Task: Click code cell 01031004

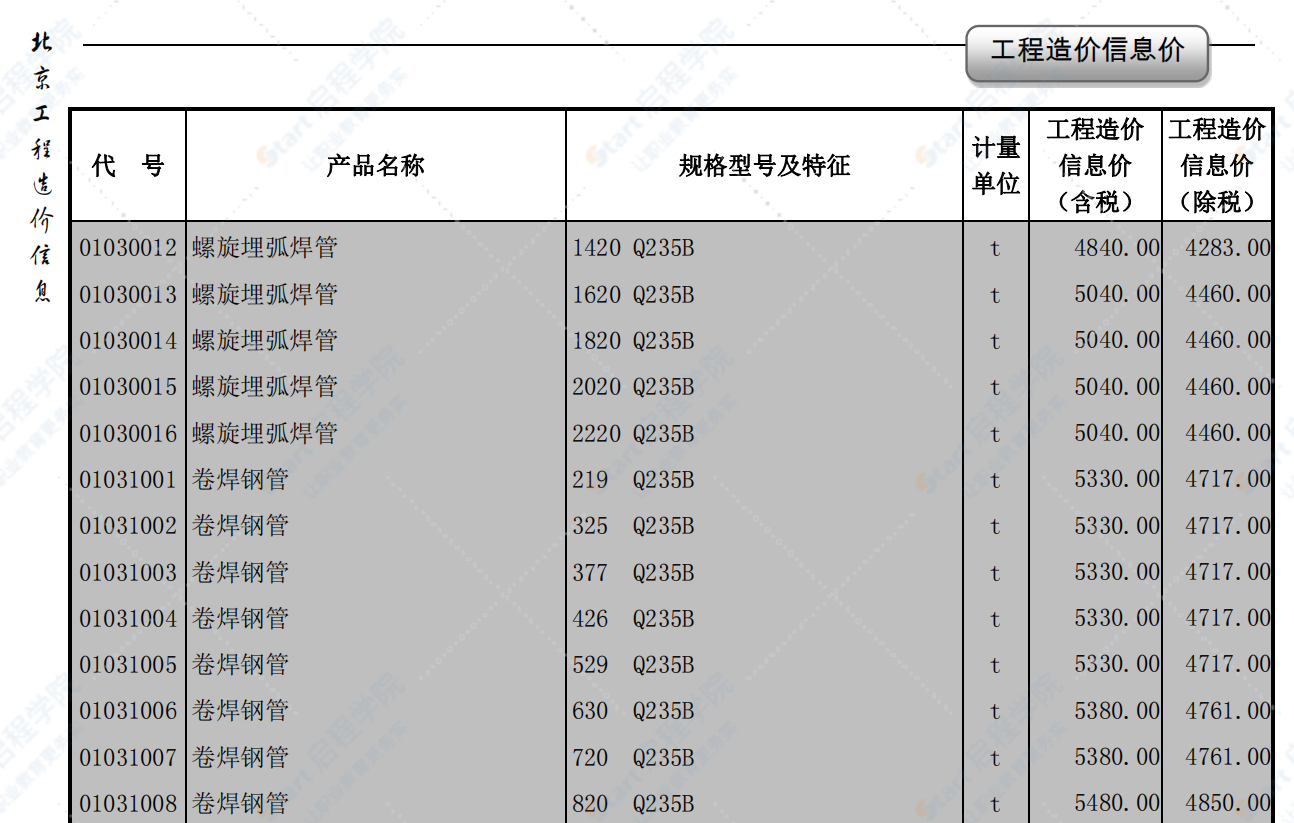Action: 128,619
